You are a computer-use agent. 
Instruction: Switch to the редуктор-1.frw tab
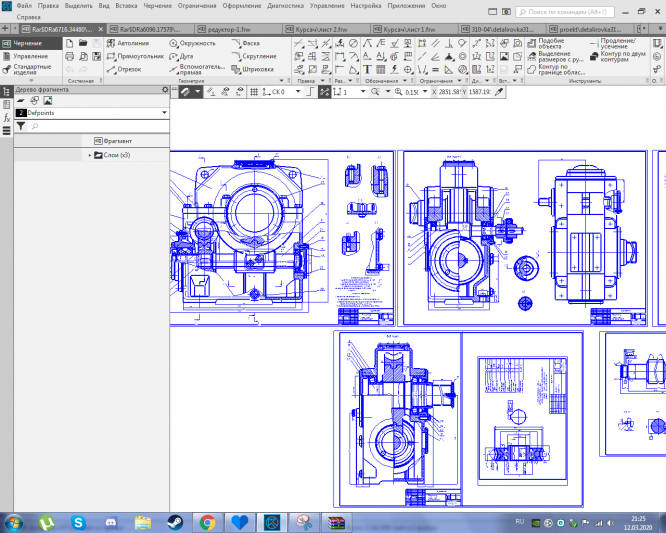point(228,30)
